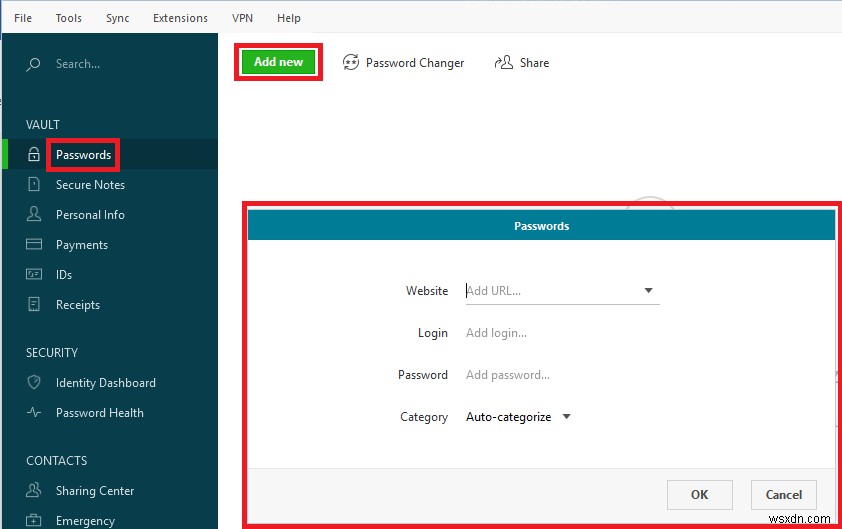Confirm the dialog with OK
The height and width of the screenshot is (529, 842).
(x=700, y=495)
